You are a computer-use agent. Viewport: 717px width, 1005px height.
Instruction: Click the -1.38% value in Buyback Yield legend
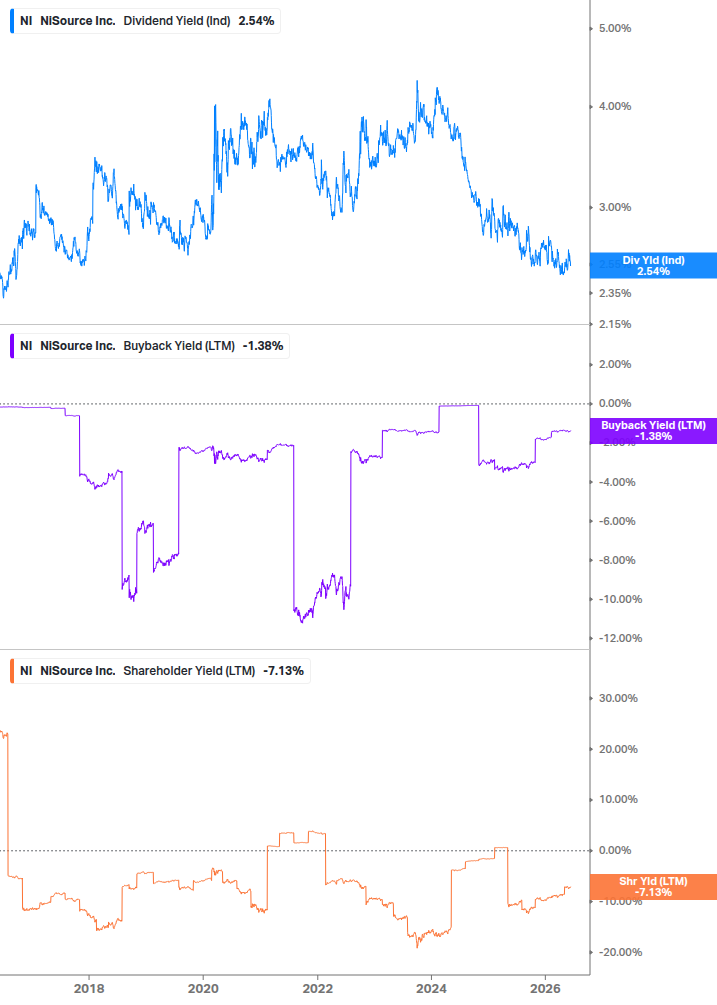point(263,345)
